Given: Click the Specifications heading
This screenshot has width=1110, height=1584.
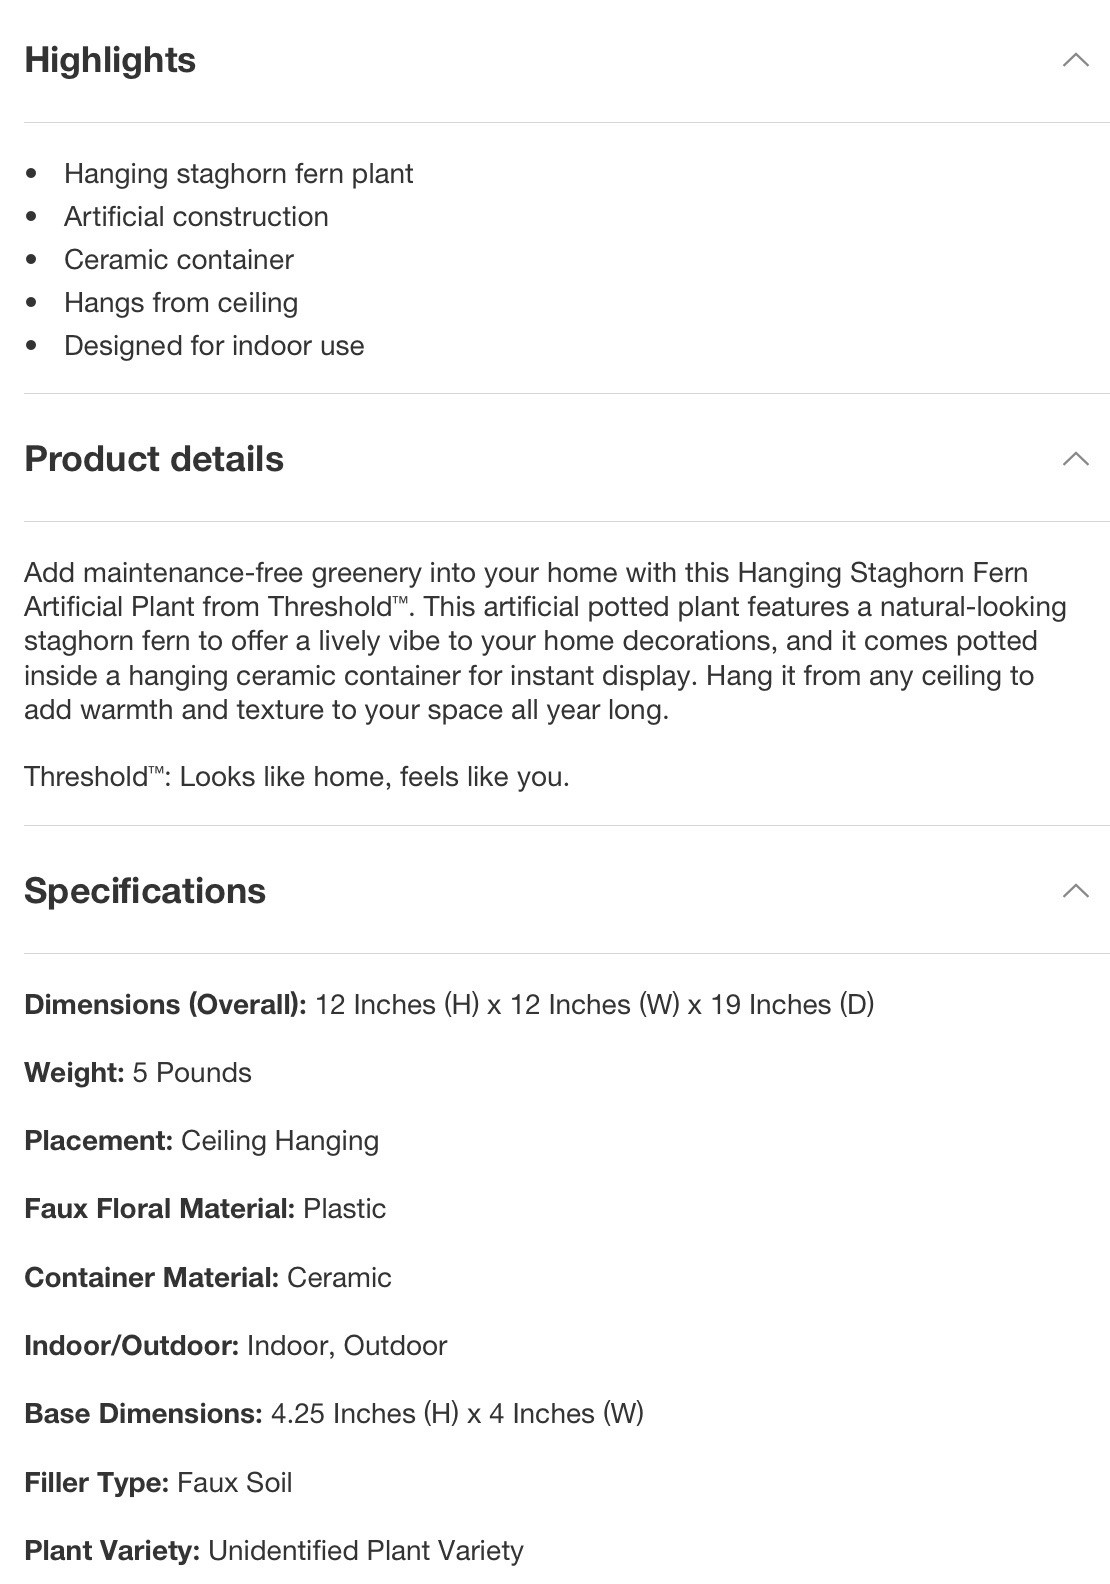Looking at the screenshot, I should pyautogui.click(x=145, y=891).
